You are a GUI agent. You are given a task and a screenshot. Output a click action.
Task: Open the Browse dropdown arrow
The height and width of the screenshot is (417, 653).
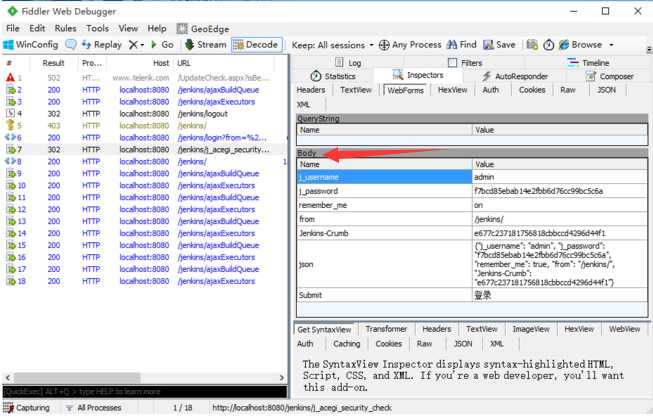pos(611,45)
